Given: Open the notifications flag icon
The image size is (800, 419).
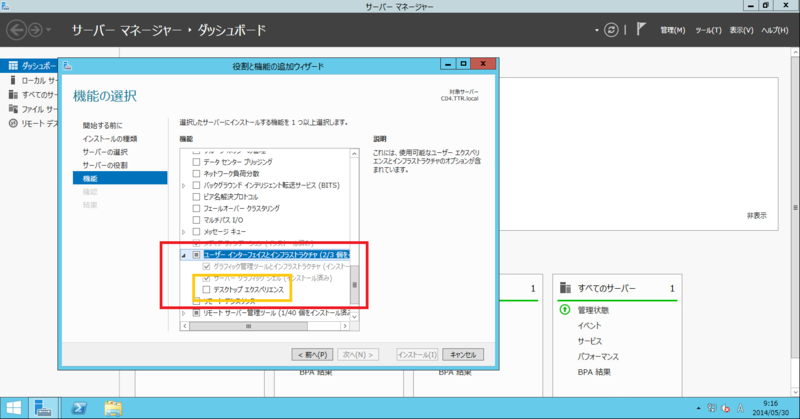Looking at the screenshot, I should click(x=641, y=30).
